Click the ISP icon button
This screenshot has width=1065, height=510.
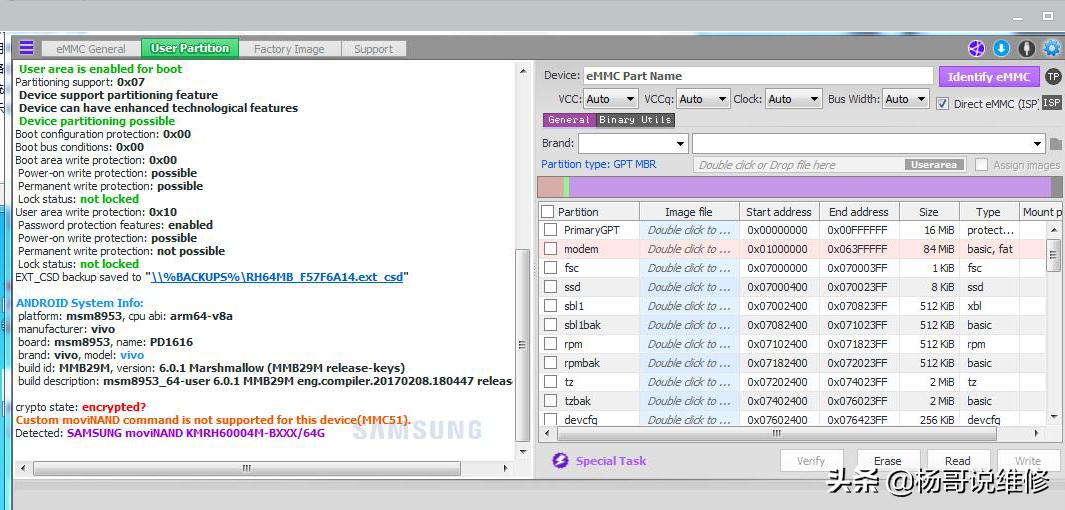click(1052, 102)
